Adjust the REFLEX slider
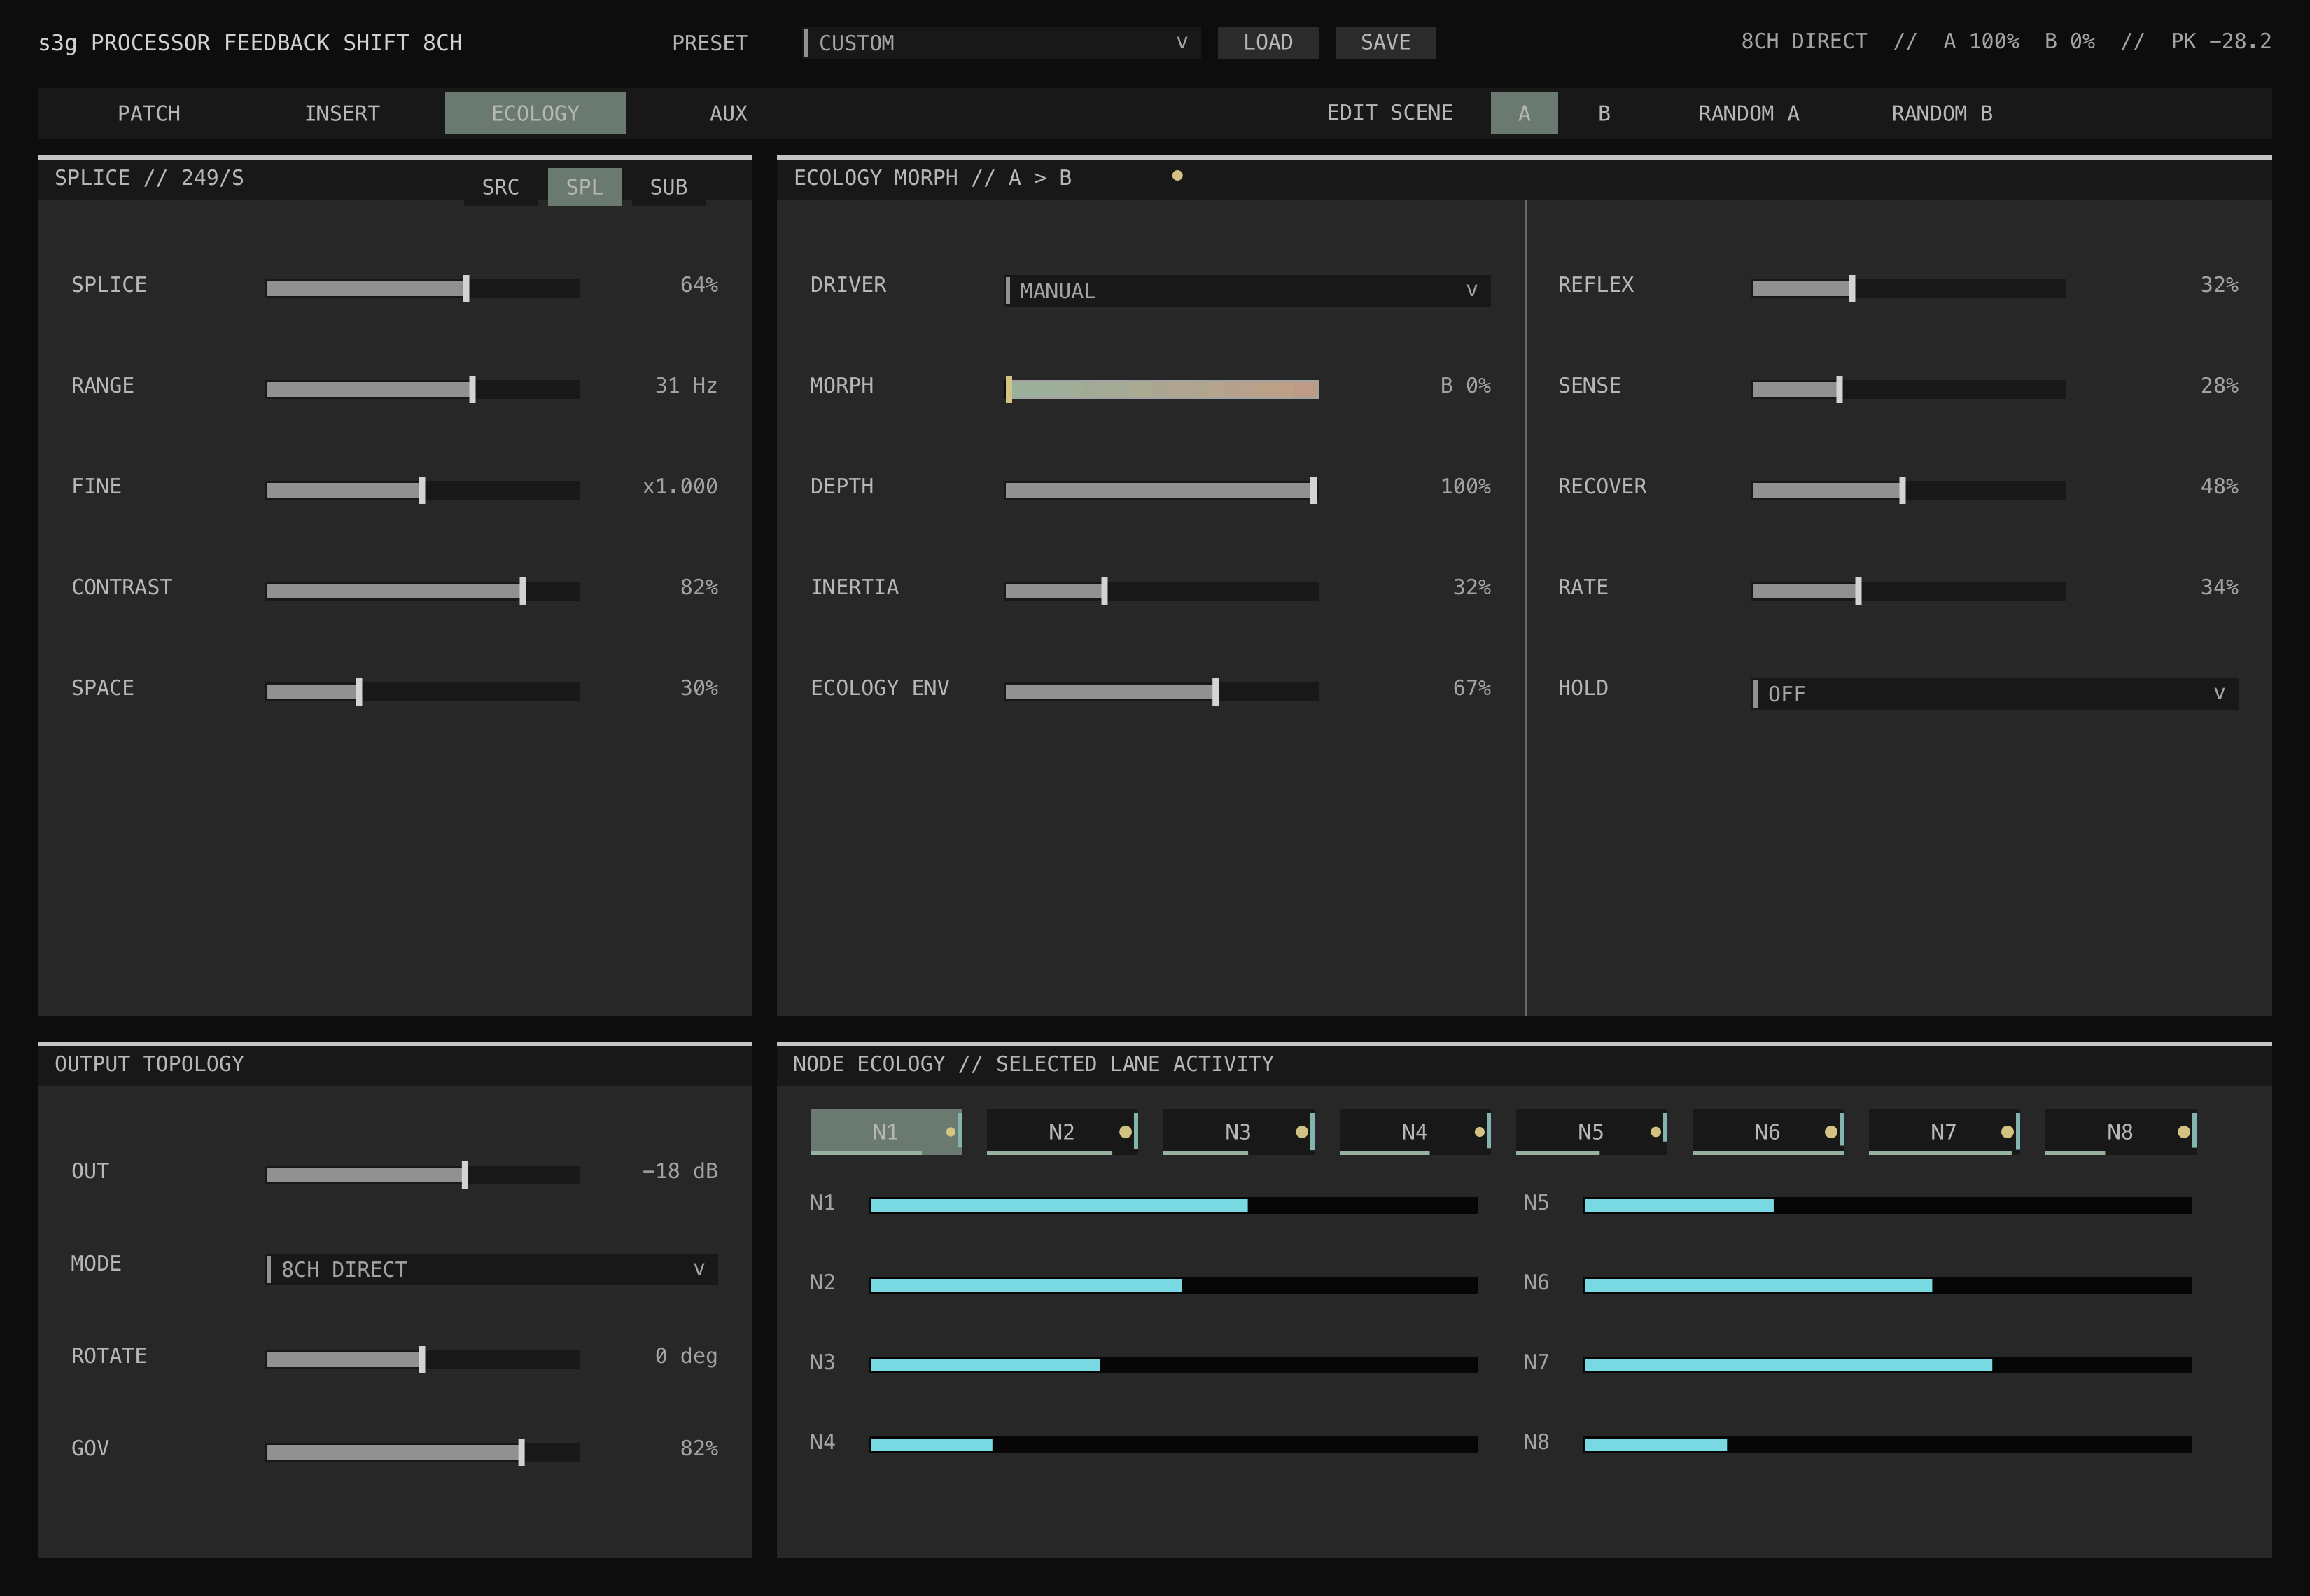The image size is (2310, 1596). coord(1909,289)
